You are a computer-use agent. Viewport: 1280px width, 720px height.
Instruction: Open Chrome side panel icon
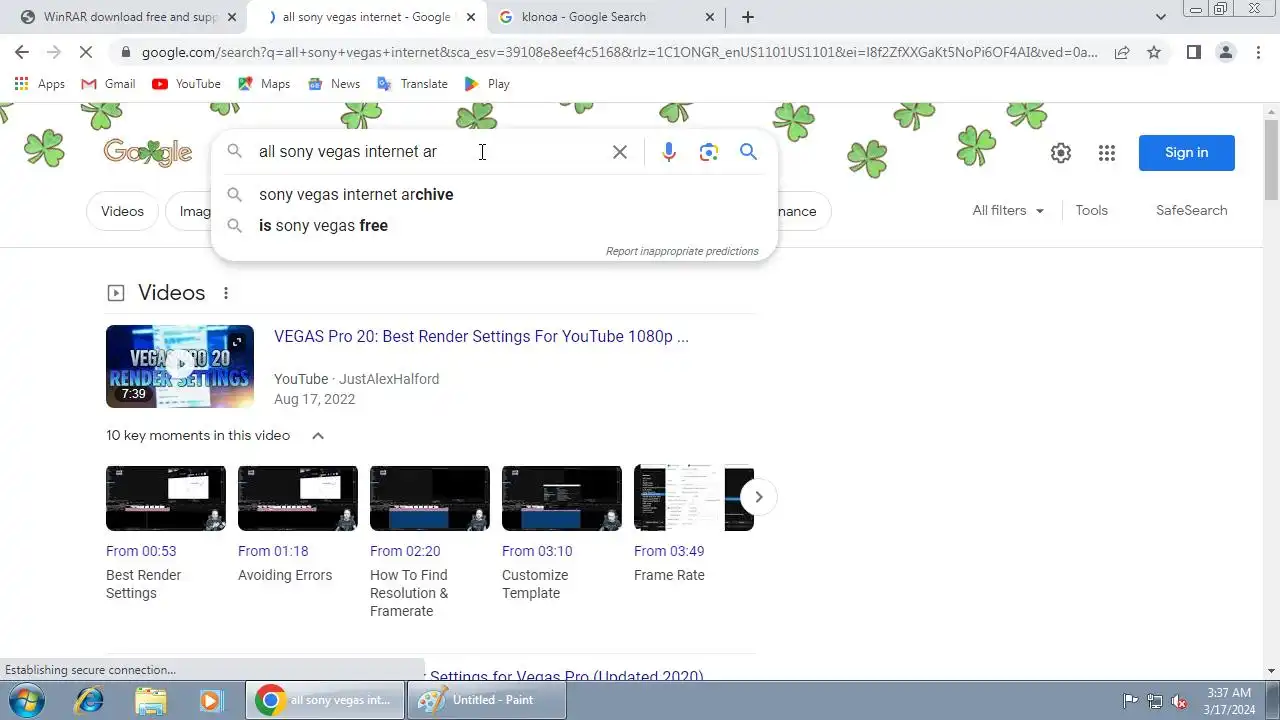pos(1194,52)
